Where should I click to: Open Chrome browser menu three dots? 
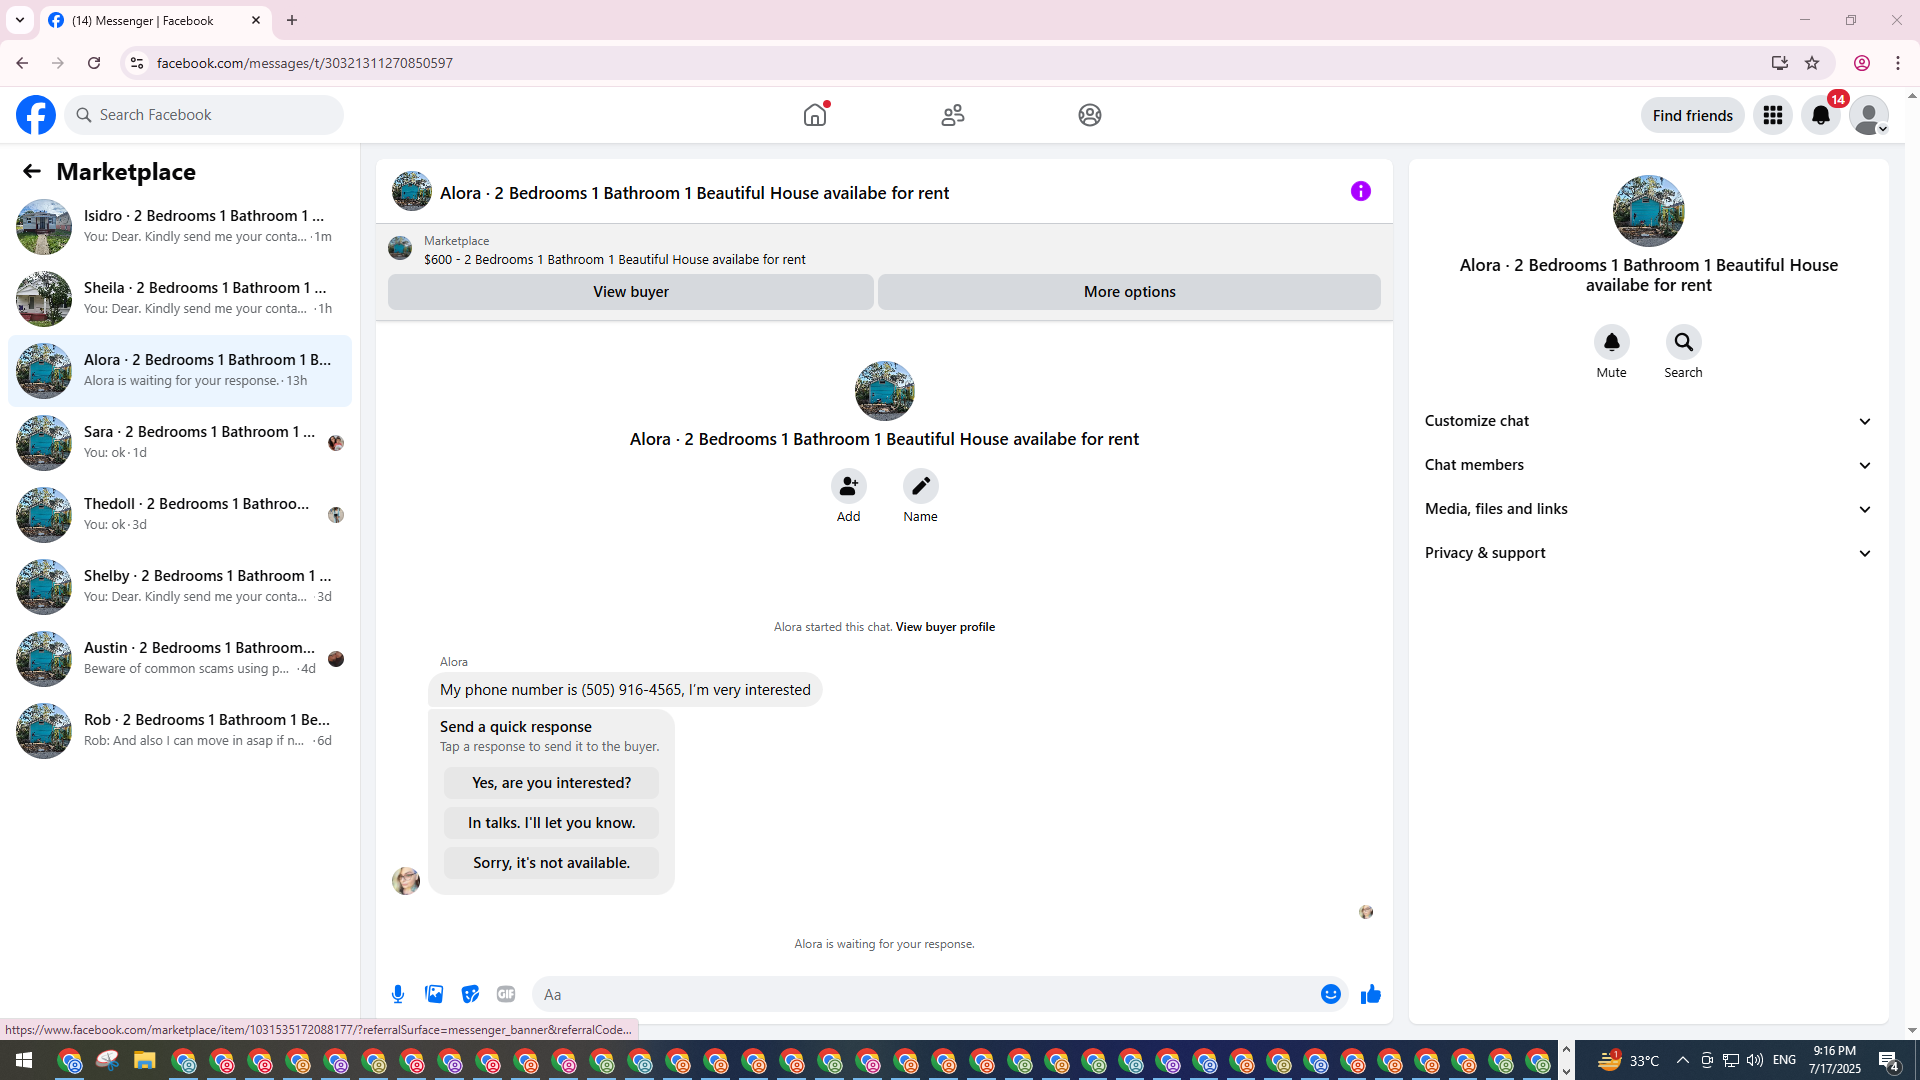1898,63
